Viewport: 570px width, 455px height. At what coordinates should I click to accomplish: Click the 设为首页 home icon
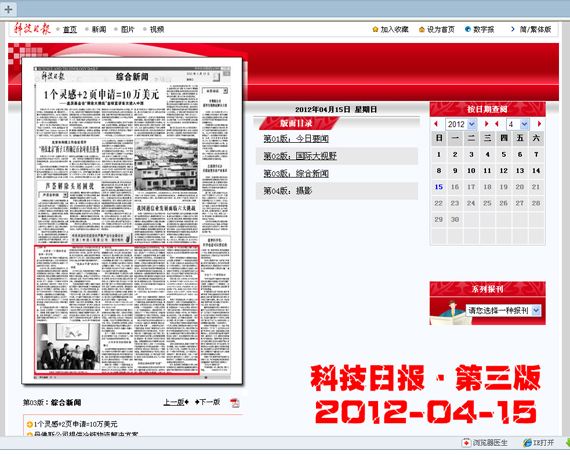coord(422,29)
